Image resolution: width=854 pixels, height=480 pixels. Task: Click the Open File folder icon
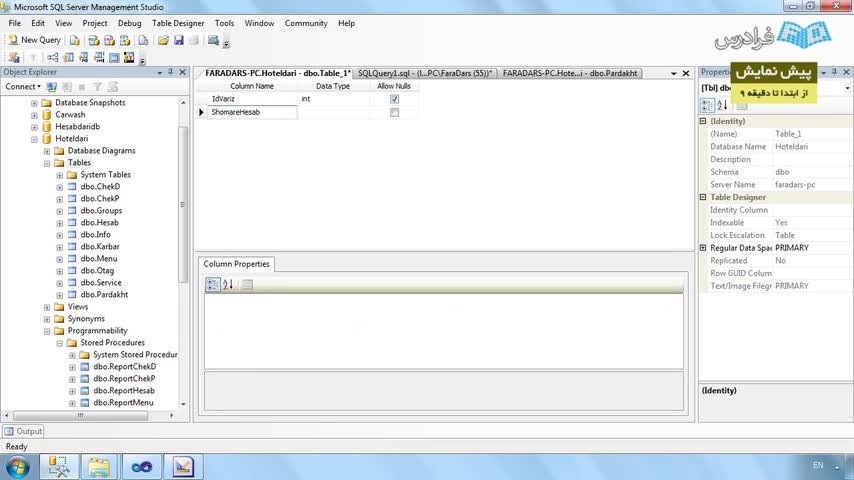tap(163, 40)
